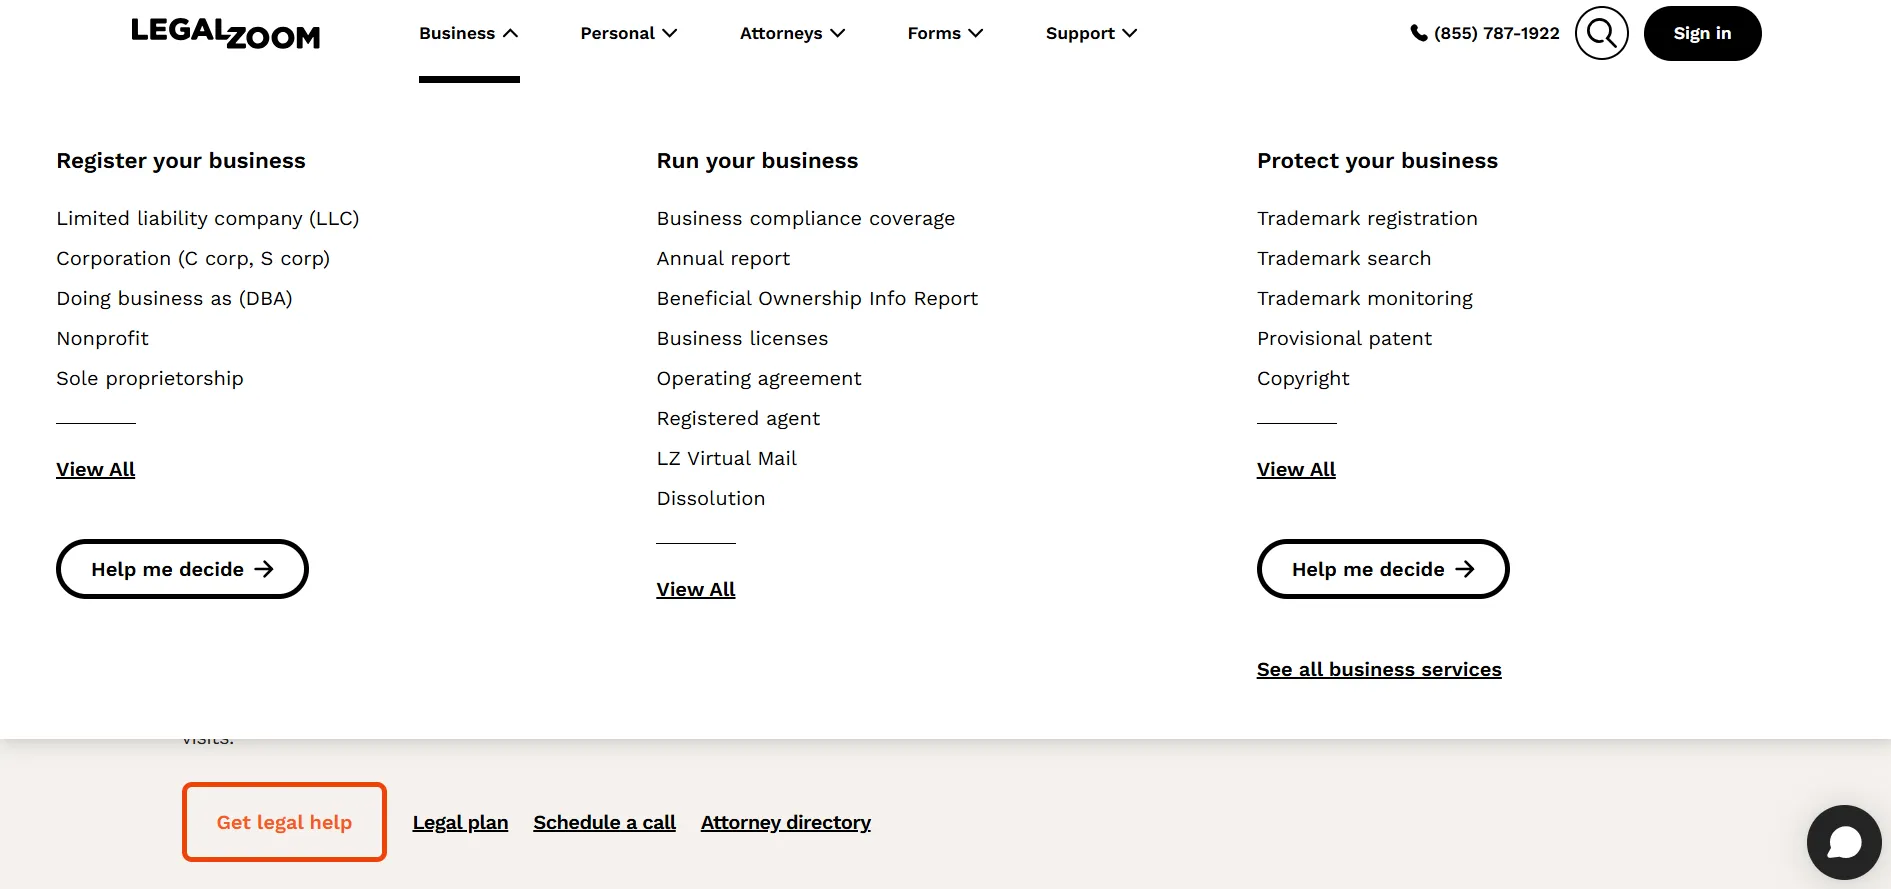Expand the Personal dropdown menu
This screenshot has width=1891, height=889.
click(x=628, y=34)
